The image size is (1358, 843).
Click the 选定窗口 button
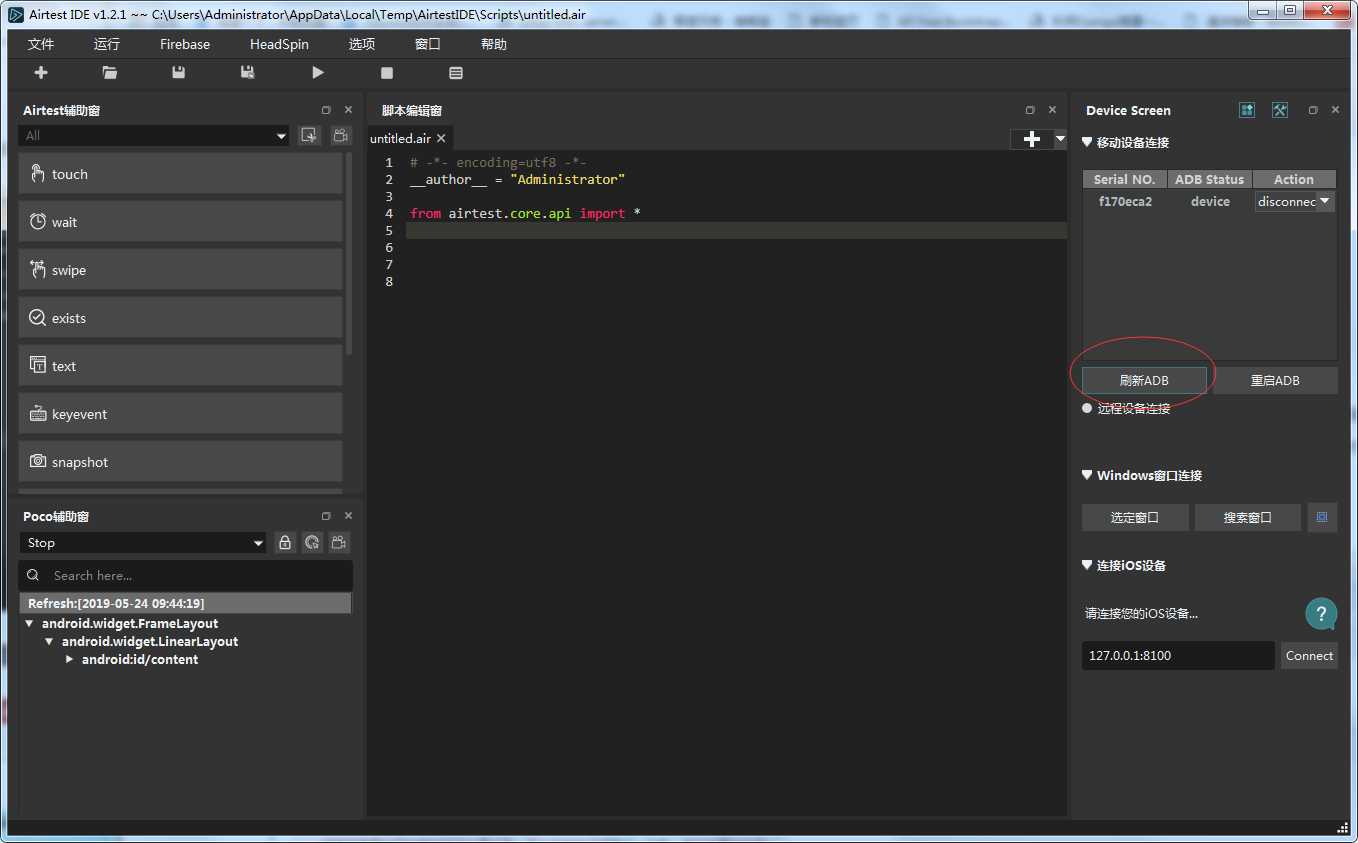click(x=1135, y=517)
